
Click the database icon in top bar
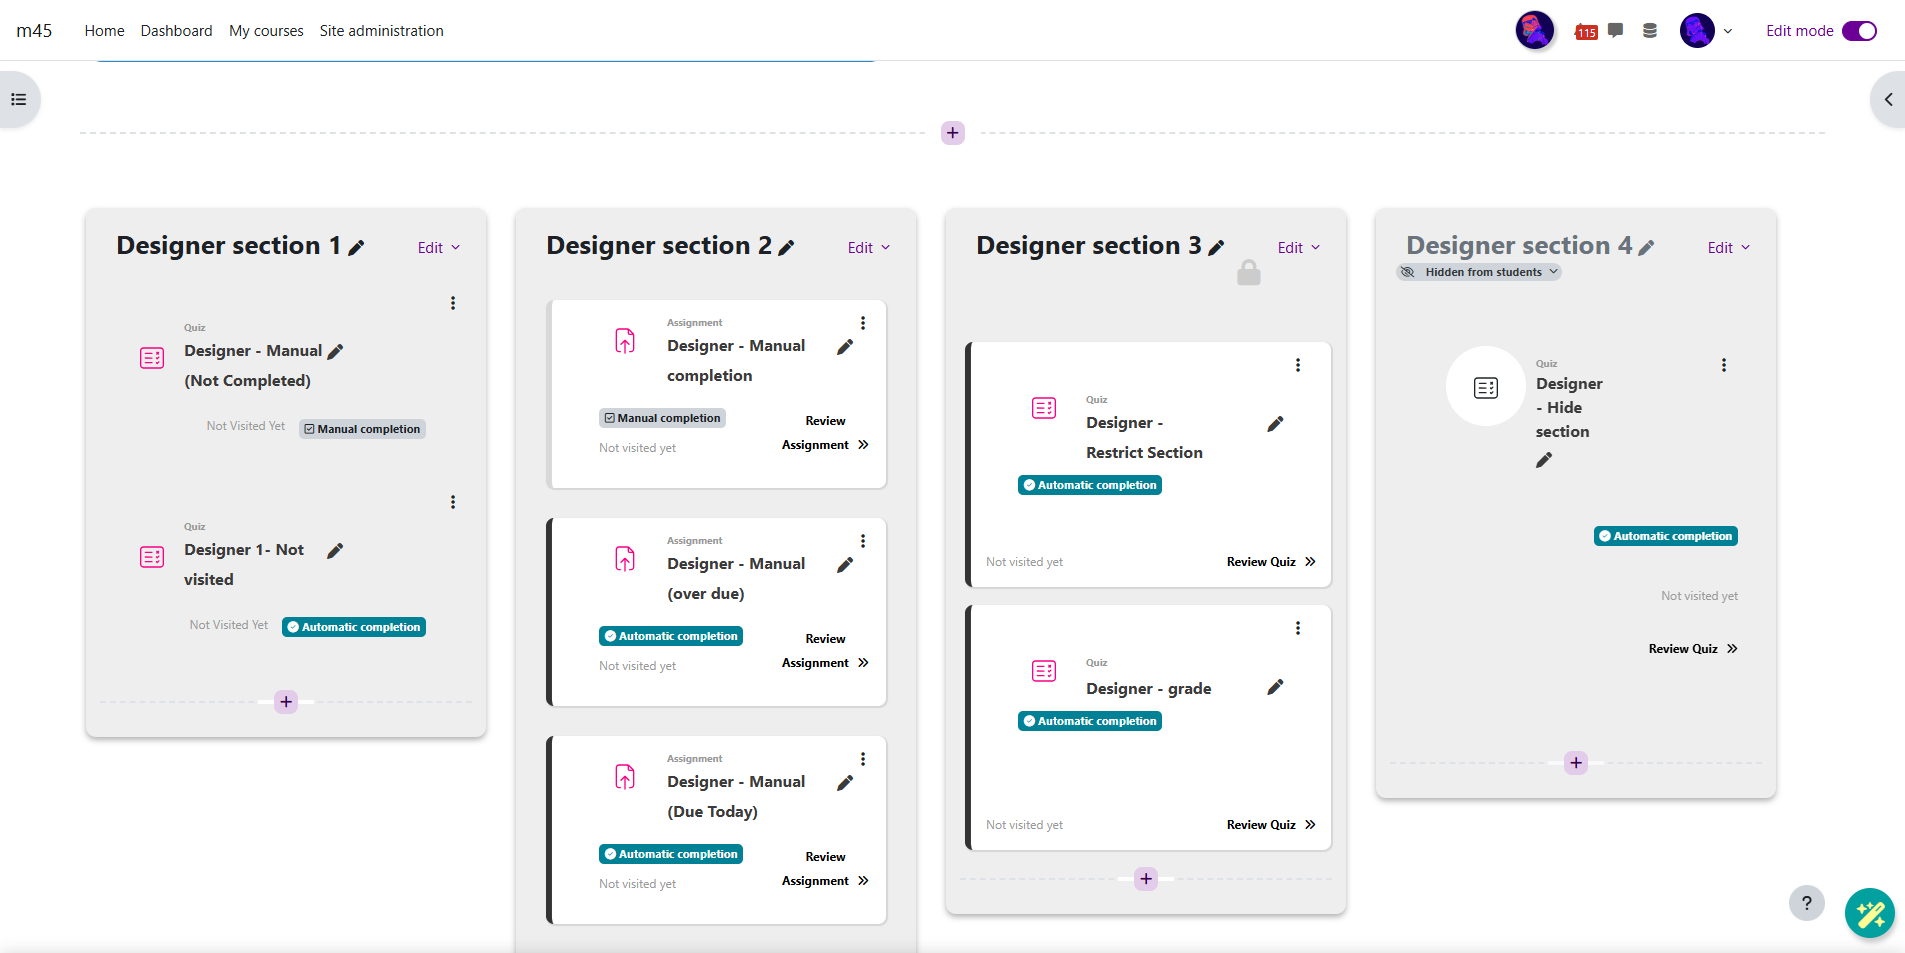point(1650,31)
